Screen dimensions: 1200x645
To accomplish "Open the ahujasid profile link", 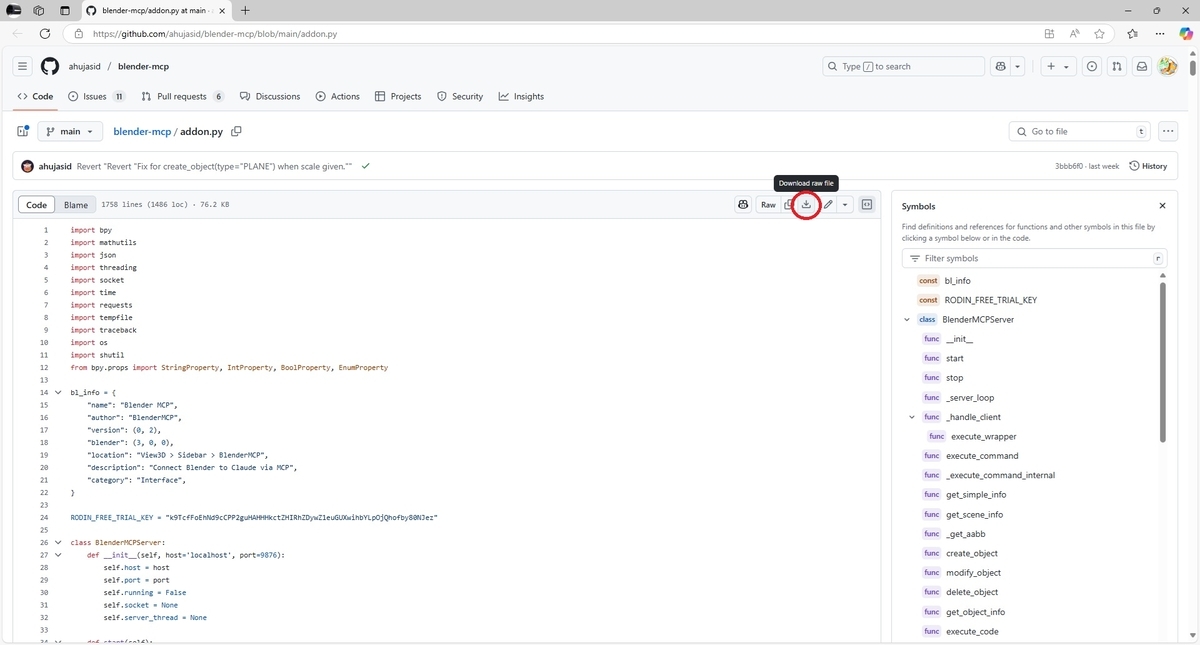I will click(82, 66).
